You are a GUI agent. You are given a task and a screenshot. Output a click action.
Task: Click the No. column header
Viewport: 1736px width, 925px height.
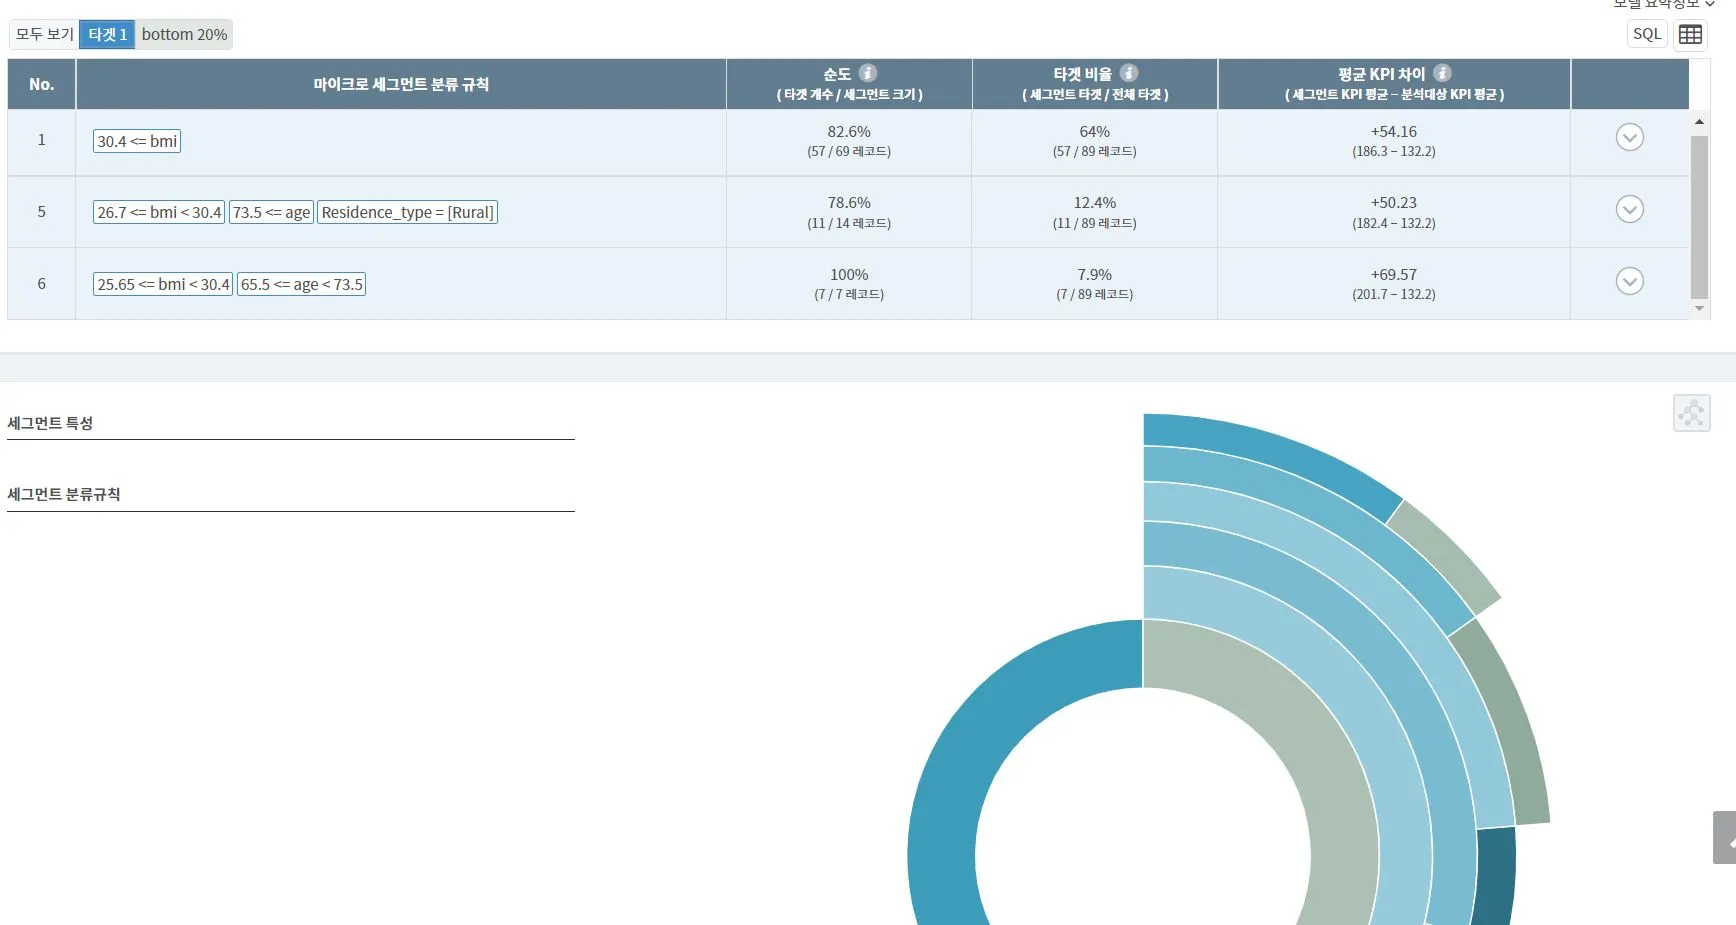[41, 84]
